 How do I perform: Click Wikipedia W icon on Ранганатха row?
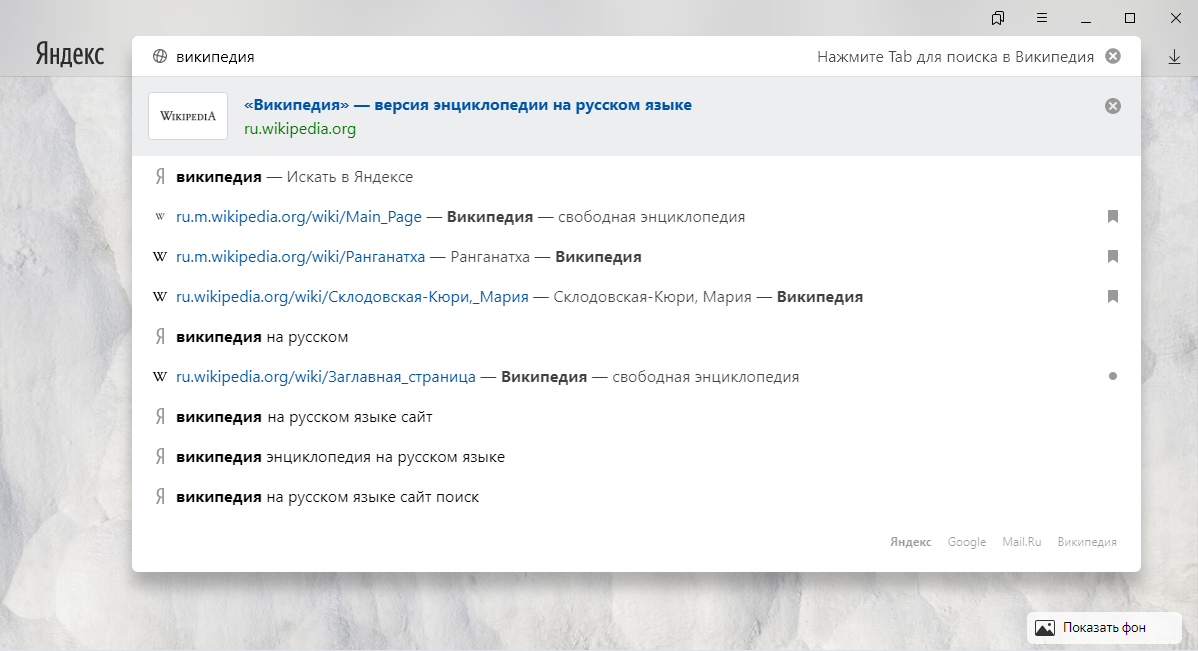(x=160, y=257)
